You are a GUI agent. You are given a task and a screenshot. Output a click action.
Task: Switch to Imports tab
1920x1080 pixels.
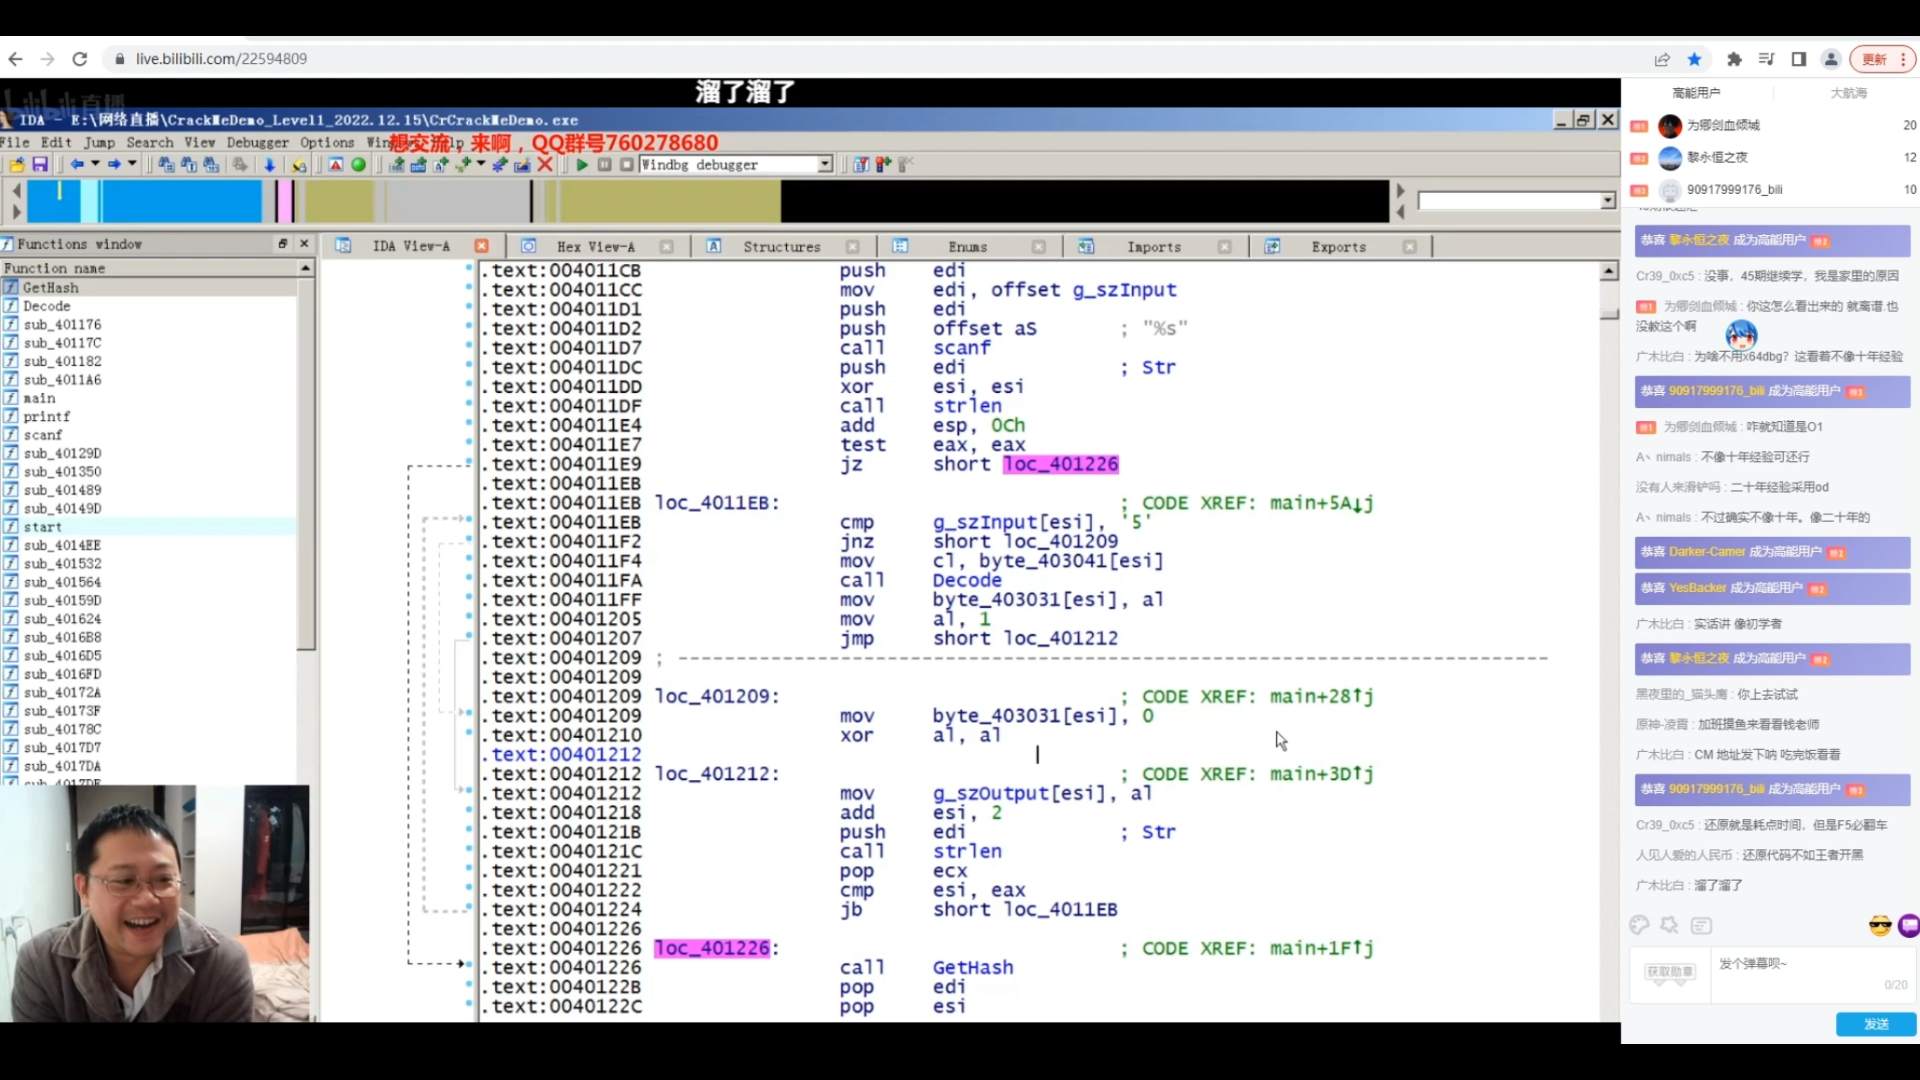[x=1154, y=247]
